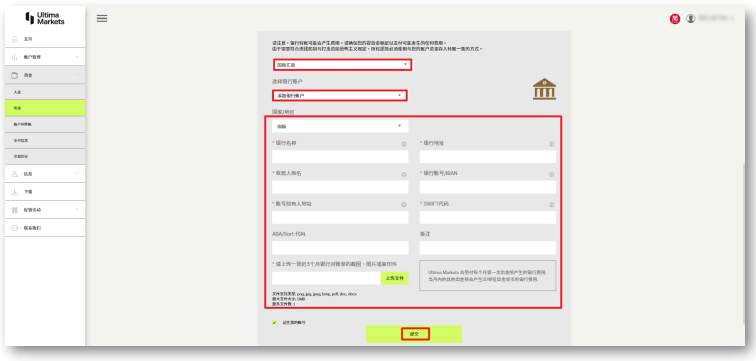Click the ABA/Sort code input field
The image size is (756, 361).
(340, 248)
